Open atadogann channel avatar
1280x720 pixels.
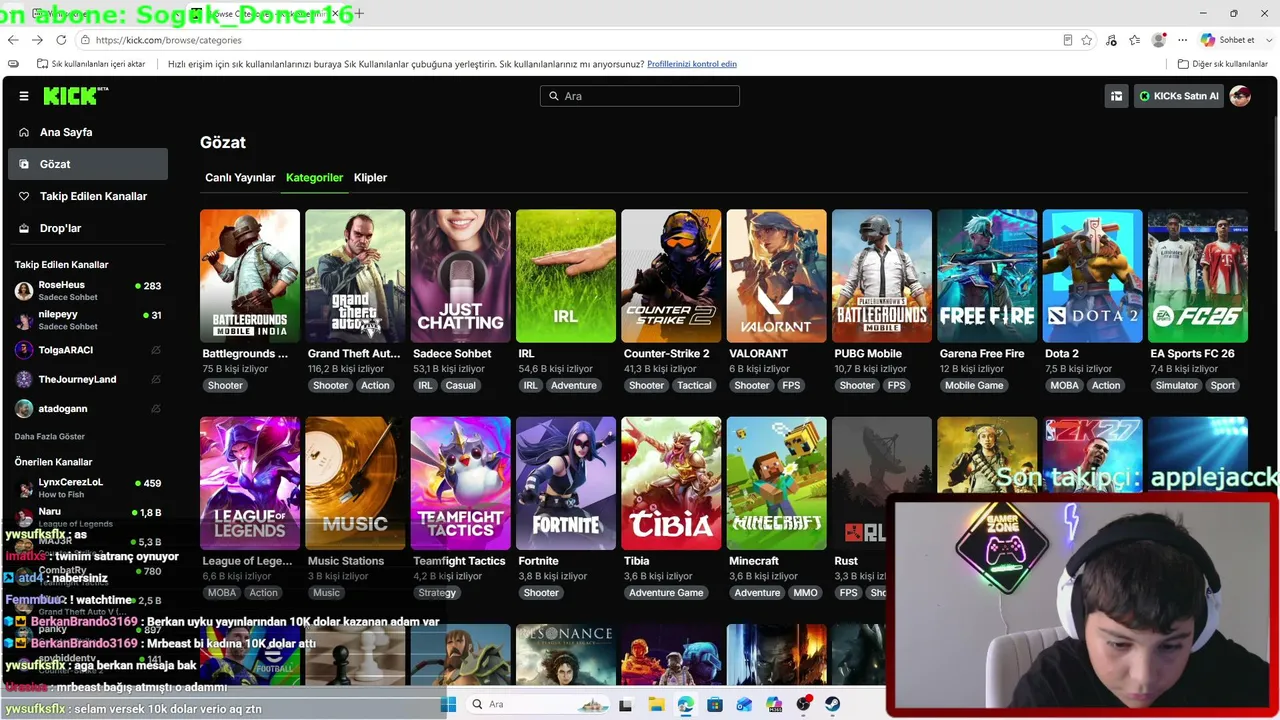(x=24, y=409)
